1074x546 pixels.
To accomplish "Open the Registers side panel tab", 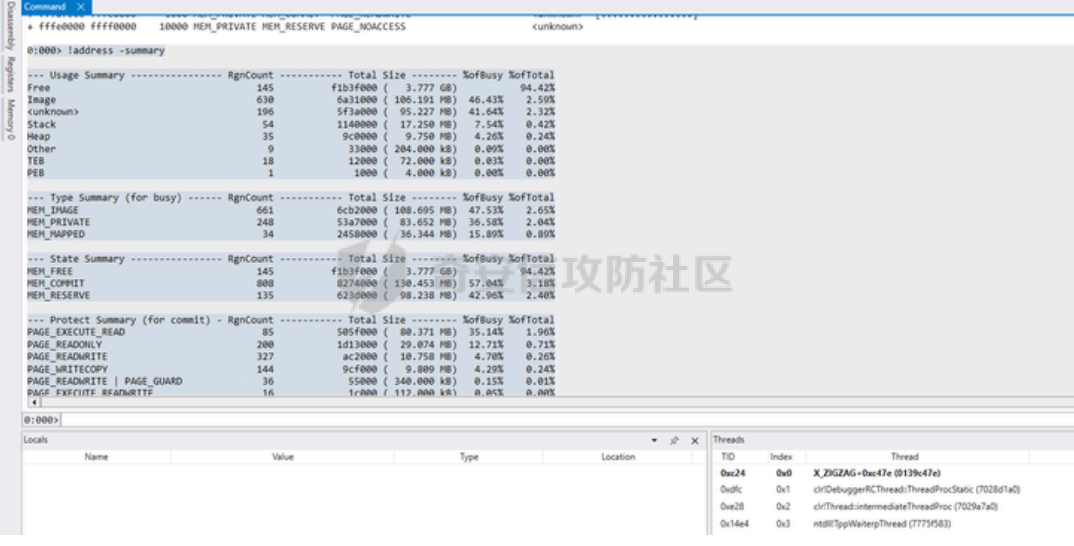I will (x=10, y=75).
